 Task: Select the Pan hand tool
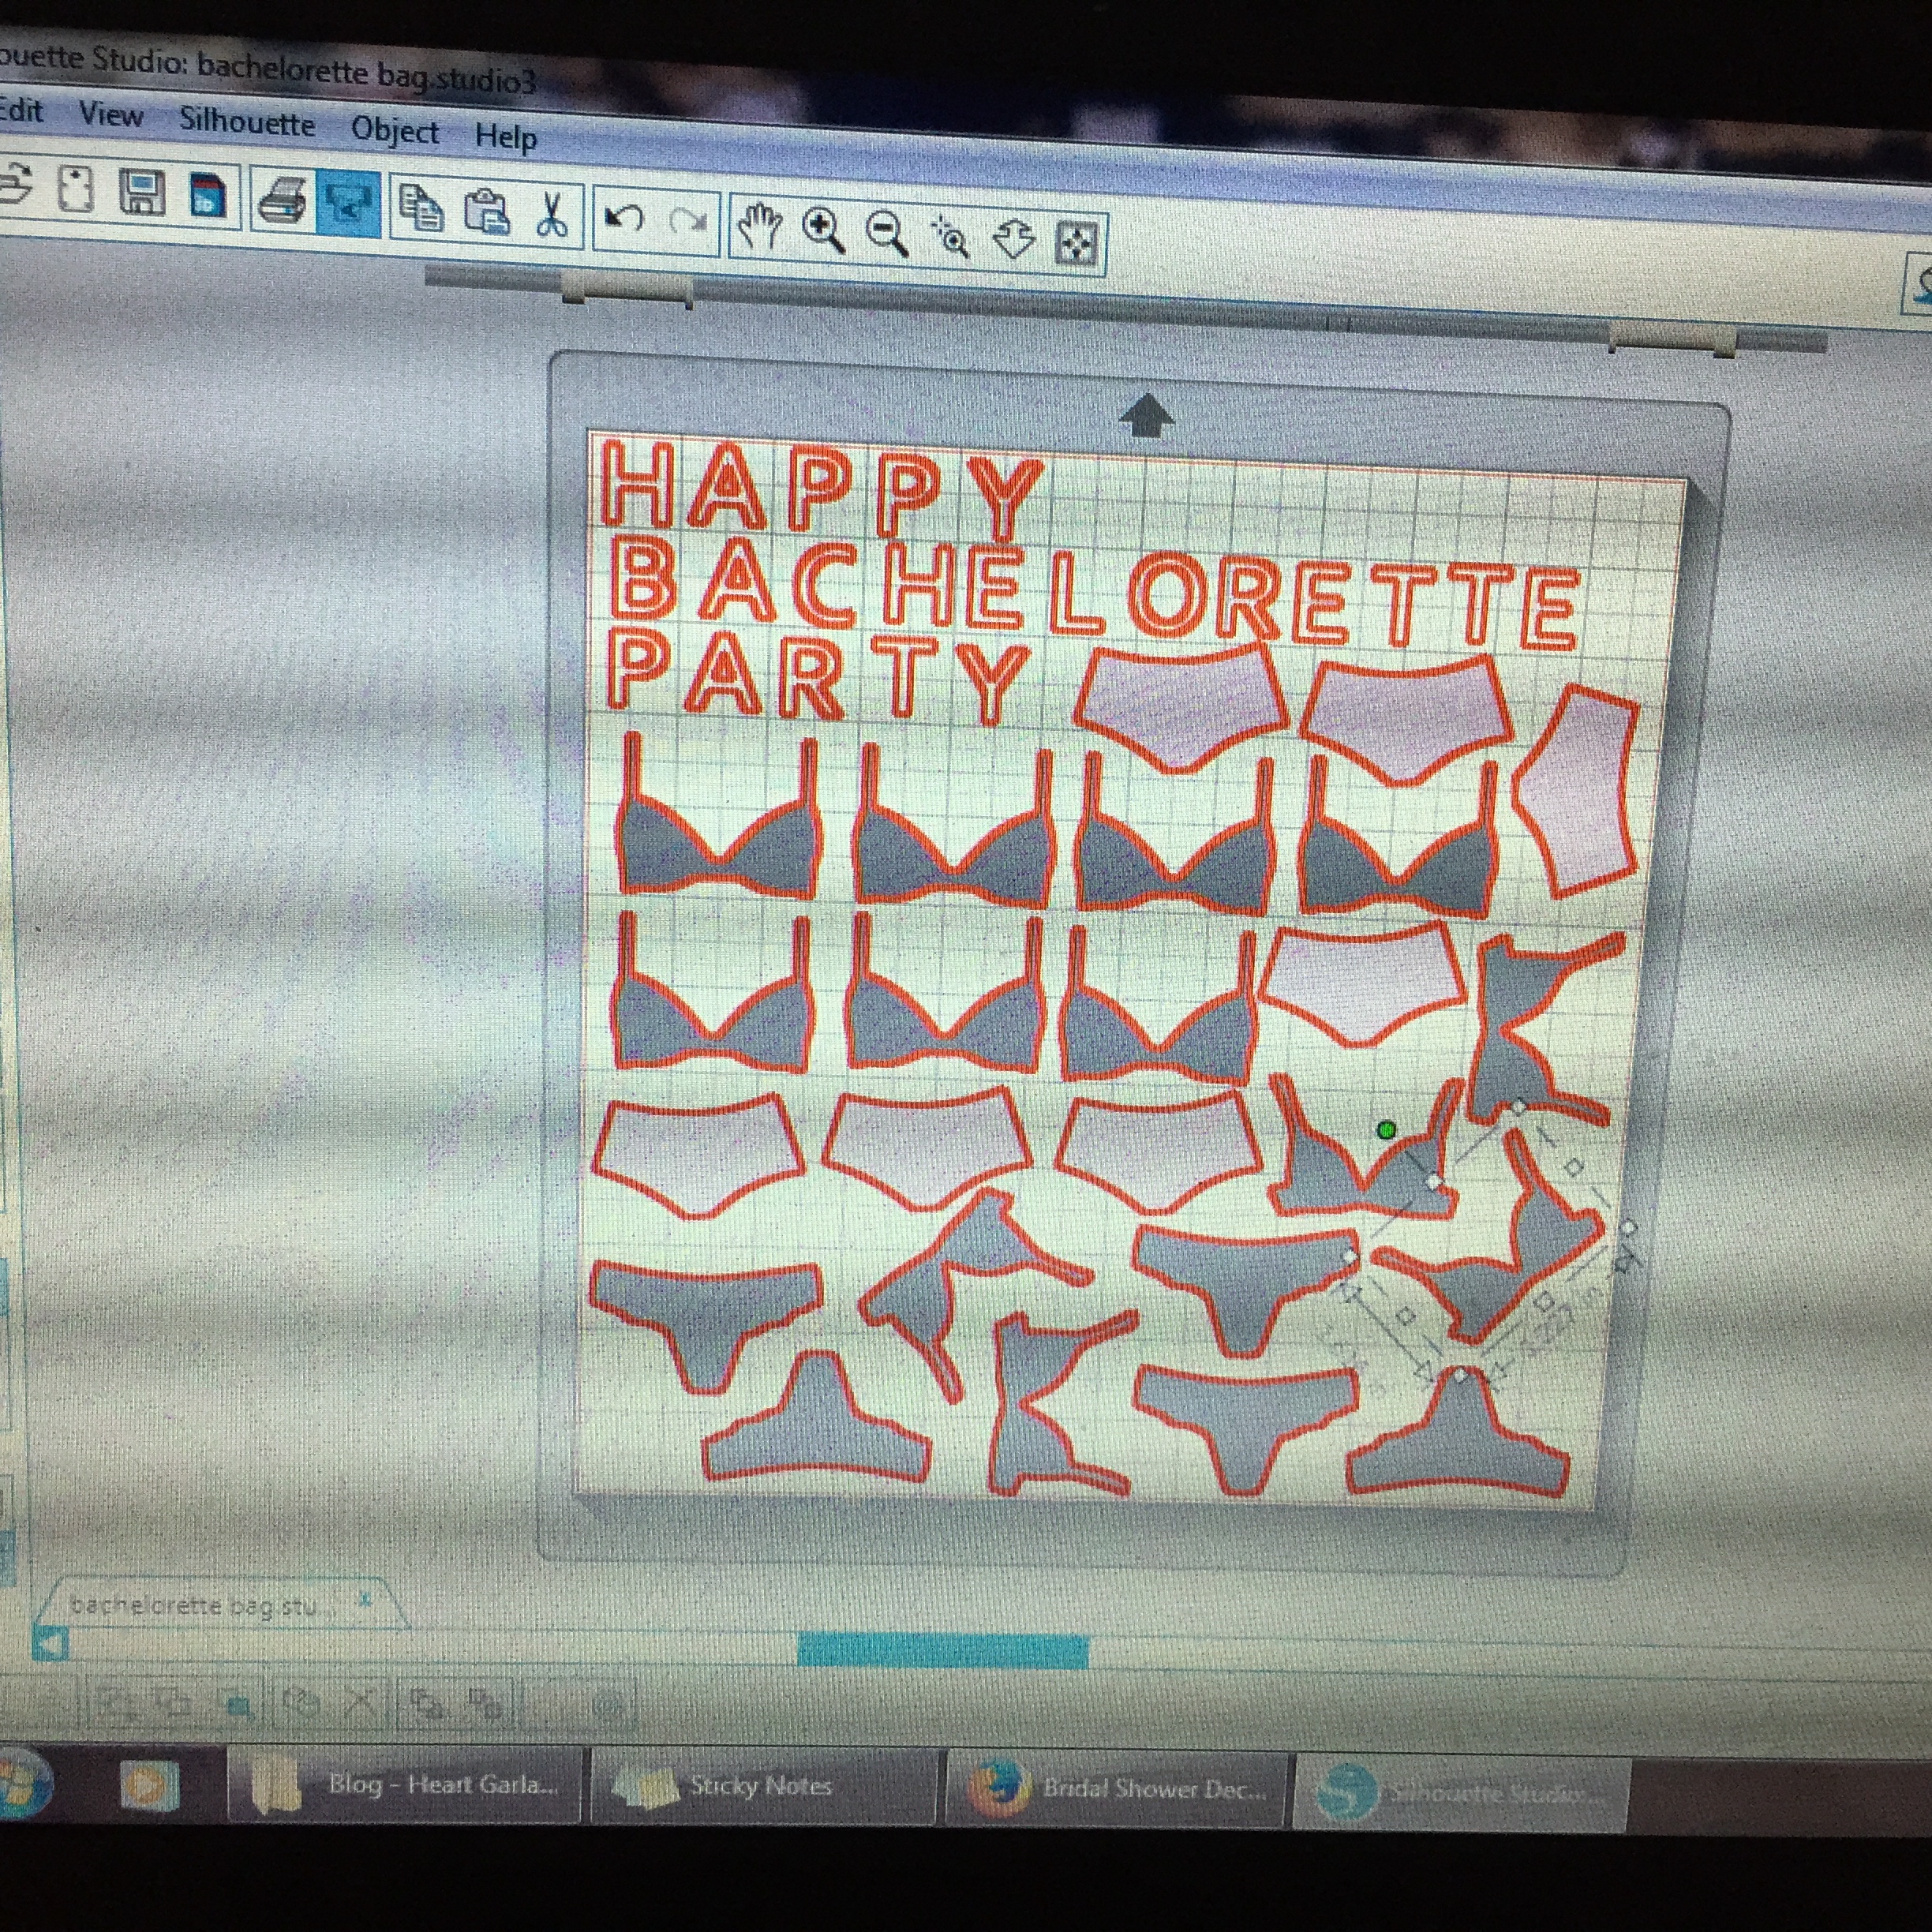(759, 226)
